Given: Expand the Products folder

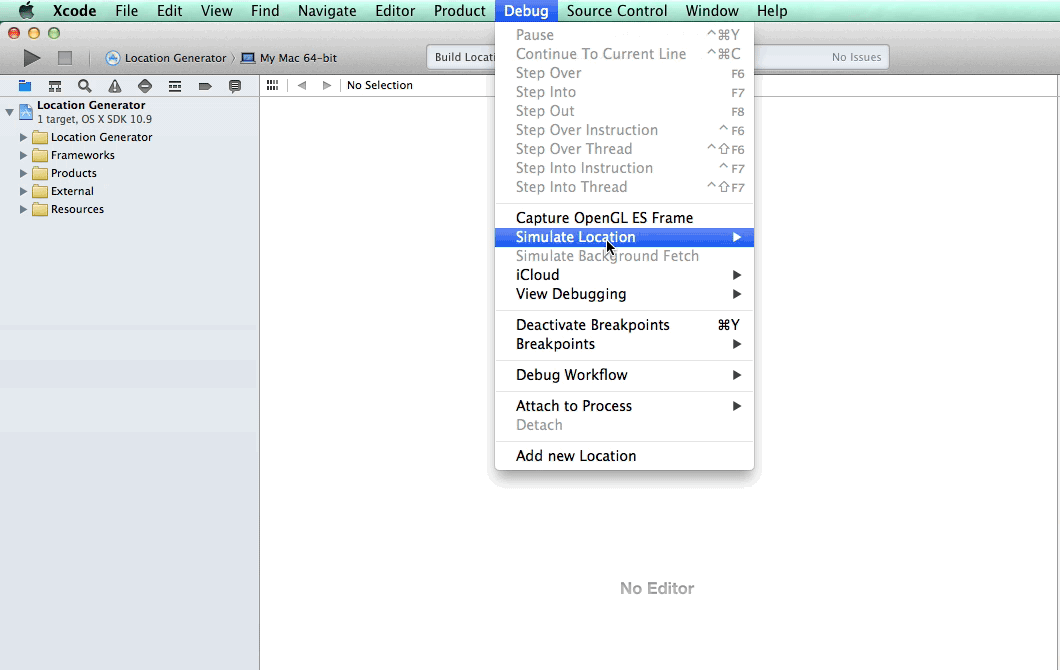Looking at the screenshot, I should pyautogui.click(x=23, y=173).
